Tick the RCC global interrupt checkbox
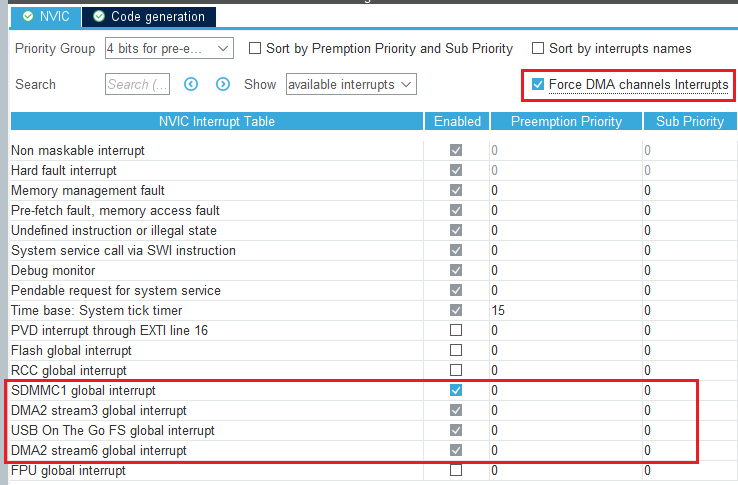Viewport: 738px width, 485px height. point(456,370)
